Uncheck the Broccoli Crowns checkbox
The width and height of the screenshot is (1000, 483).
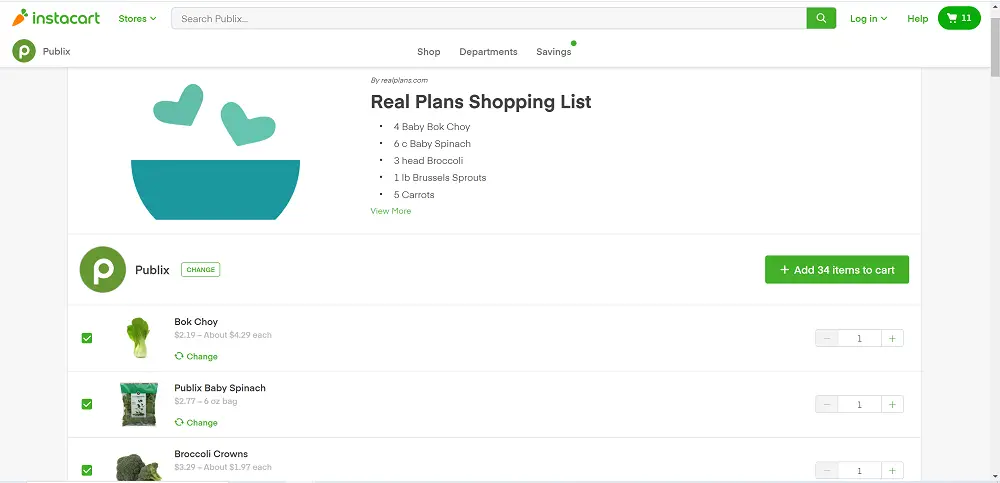(87, 470)
